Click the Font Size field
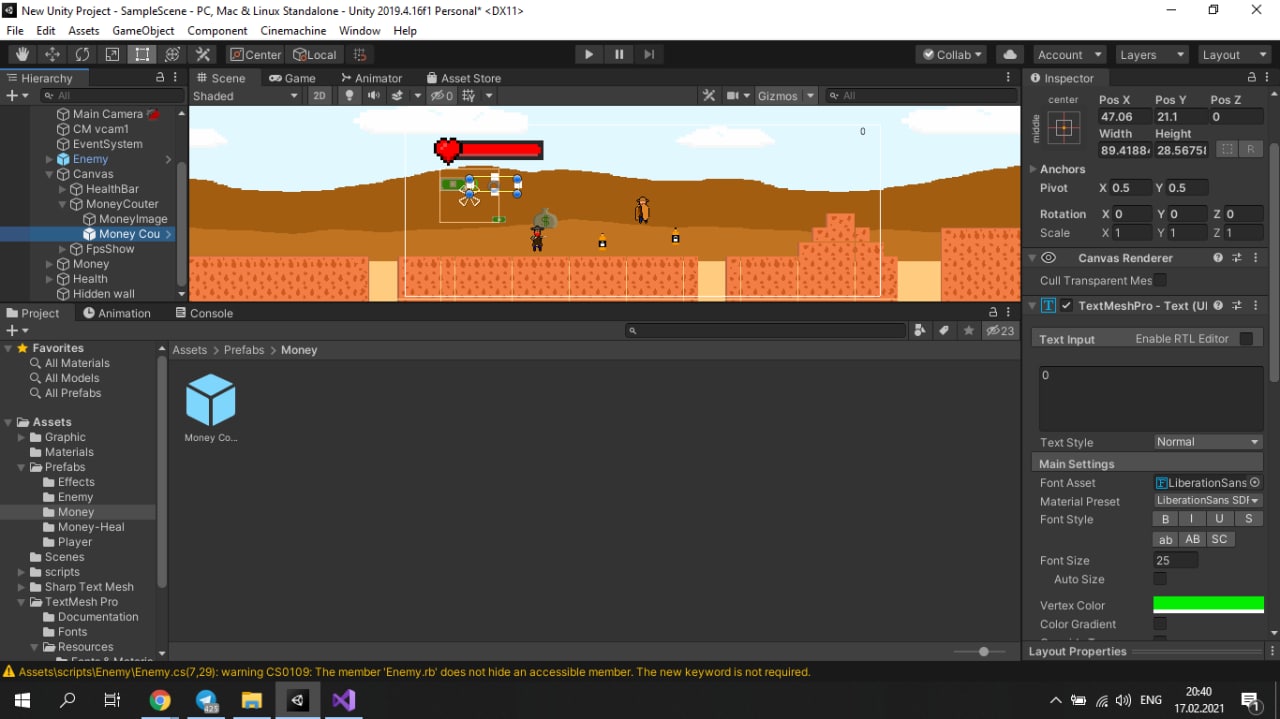 click(1176, 560)
